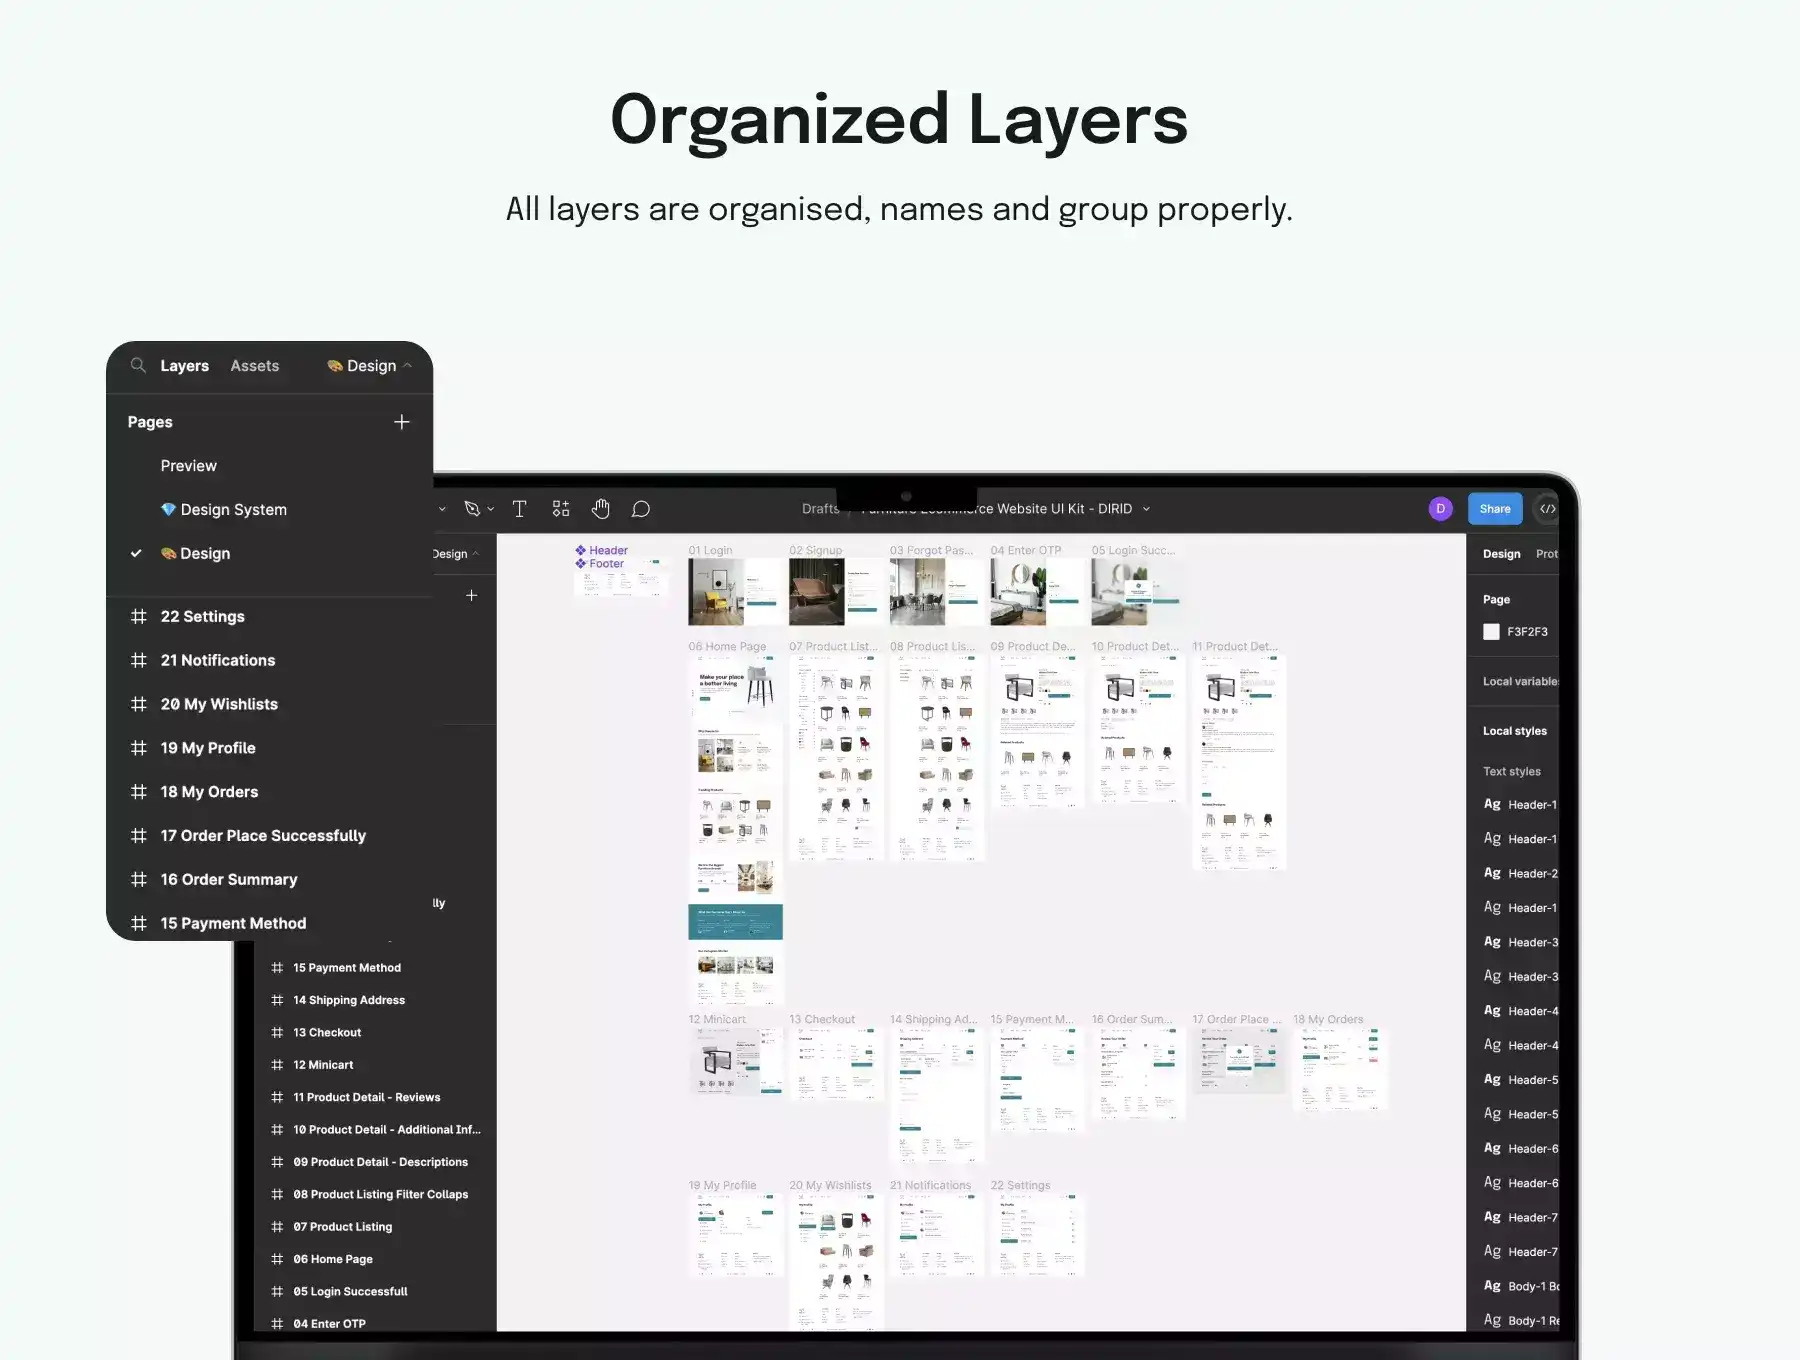Expand the Design page dropdown in panel header
The image size is (1800, 1360).
(x=370, y=366)
